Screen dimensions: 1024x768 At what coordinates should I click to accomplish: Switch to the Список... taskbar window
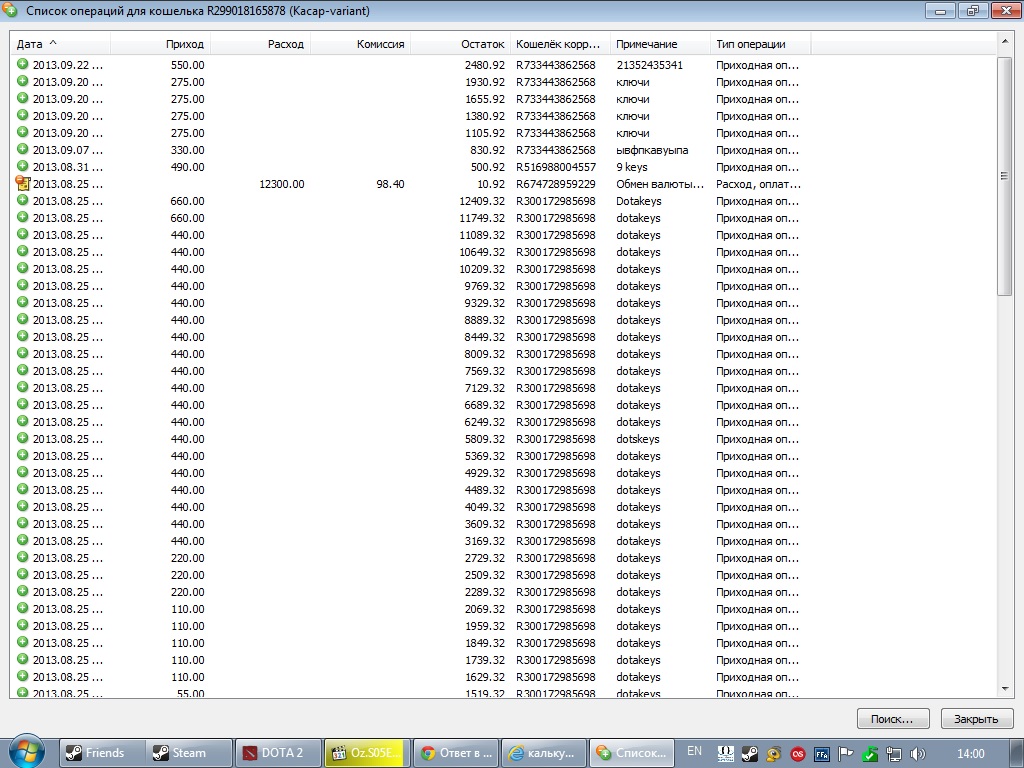(632, 753)
